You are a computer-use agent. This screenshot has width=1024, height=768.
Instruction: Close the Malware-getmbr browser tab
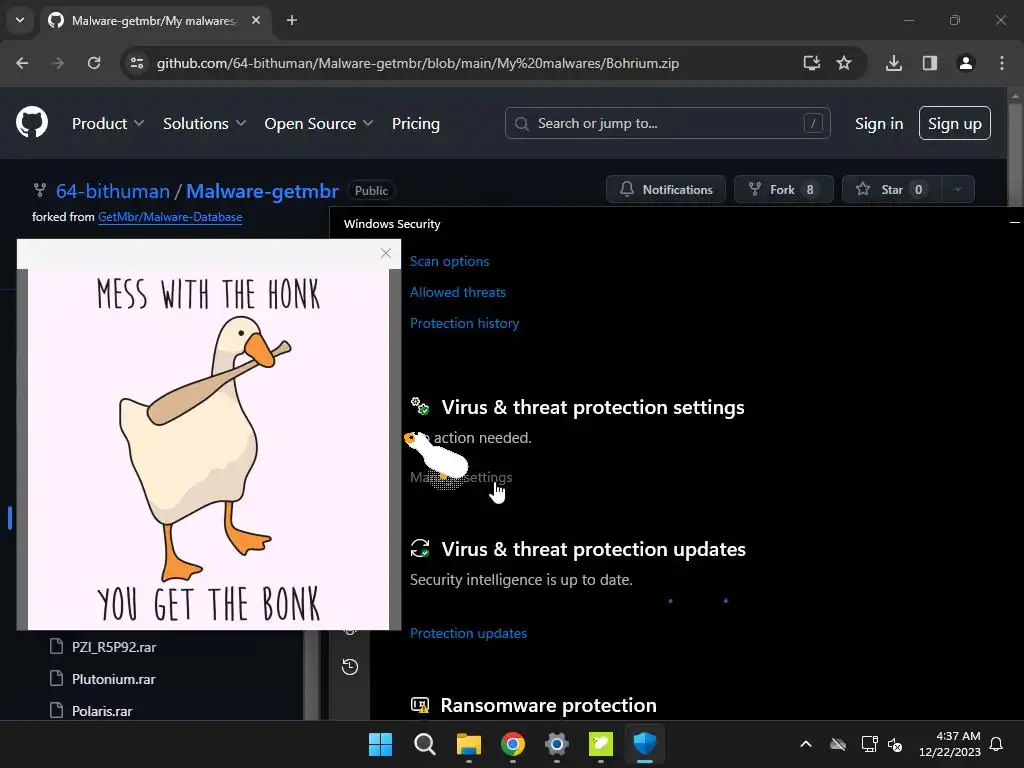pyautogui.click(x=256, y=20)
